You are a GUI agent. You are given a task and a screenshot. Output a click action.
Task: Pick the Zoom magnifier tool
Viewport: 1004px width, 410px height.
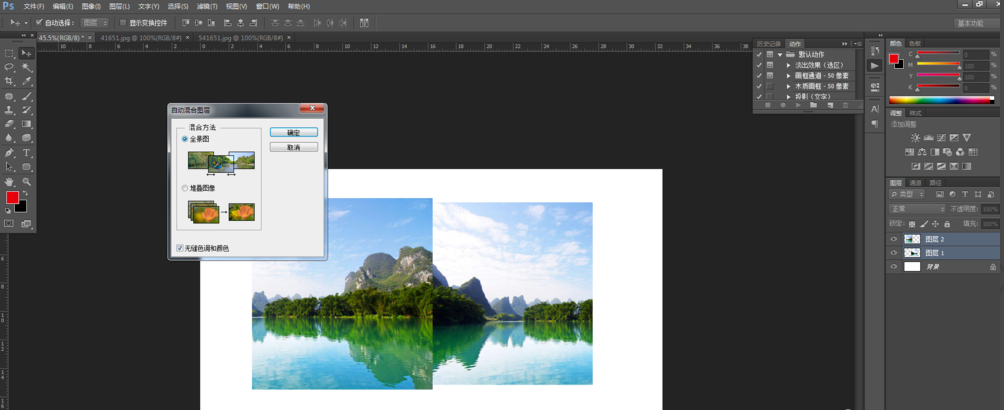pyautogui.click(x=27, y=182)
